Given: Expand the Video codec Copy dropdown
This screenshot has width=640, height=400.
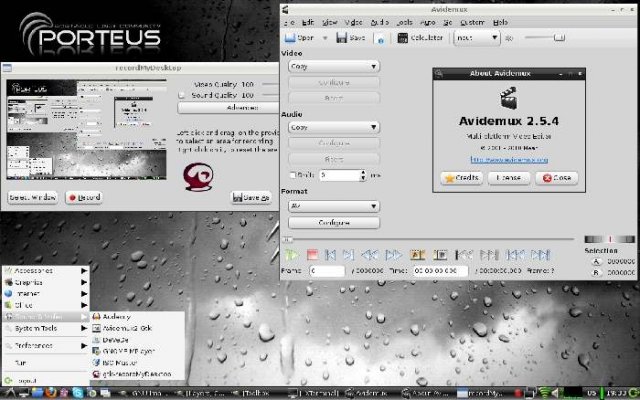Looking at the screenshot, I should point(332,66).
